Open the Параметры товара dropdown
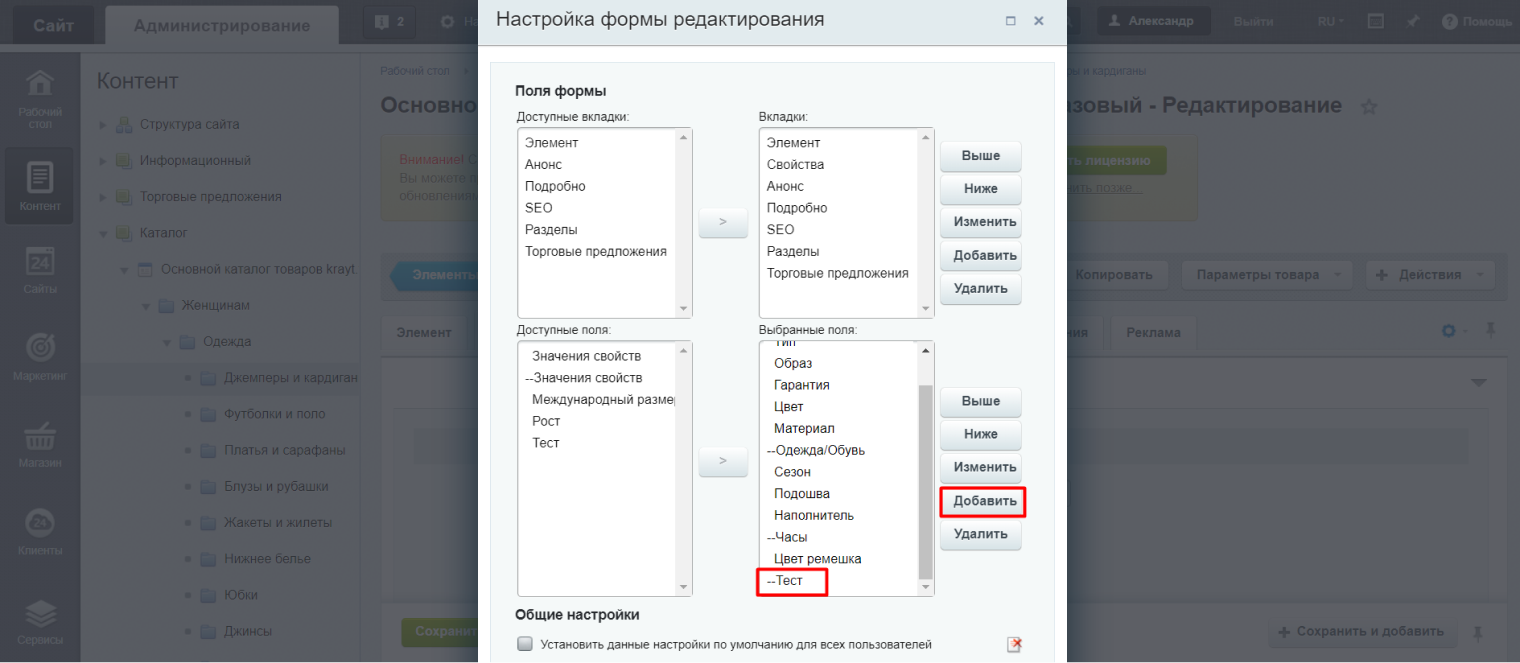 1266,275
